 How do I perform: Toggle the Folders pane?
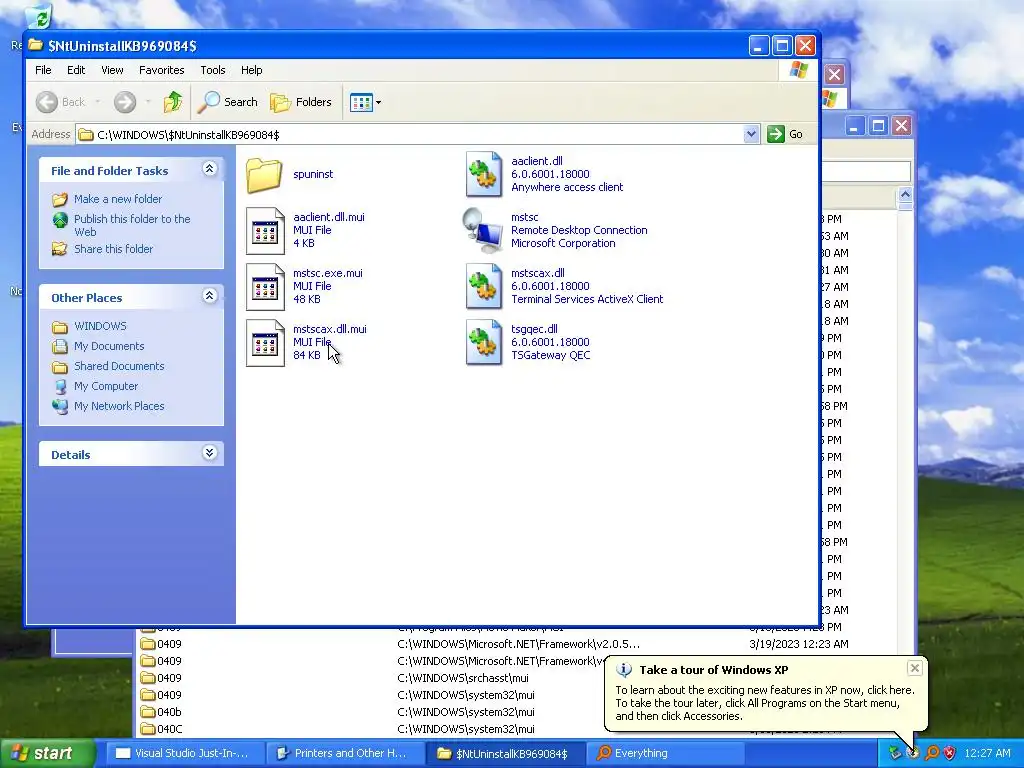(x=301, y=102)
